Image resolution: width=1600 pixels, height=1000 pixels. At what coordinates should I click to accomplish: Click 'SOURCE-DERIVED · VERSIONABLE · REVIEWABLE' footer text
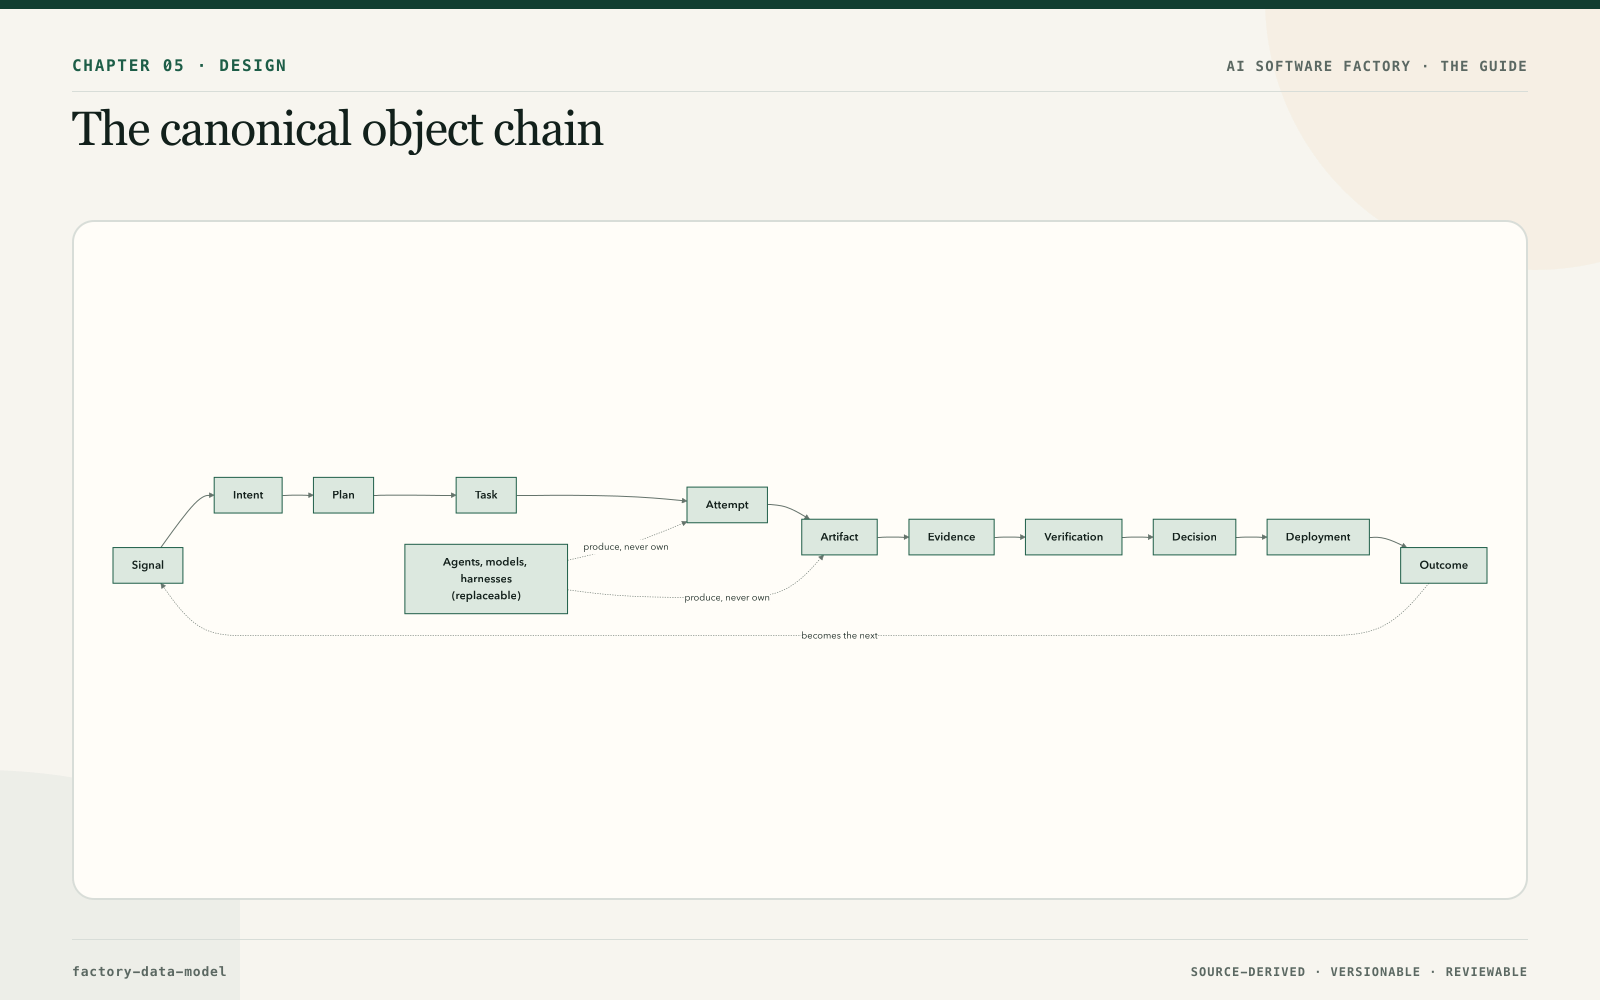click(x=1359, y=972)
